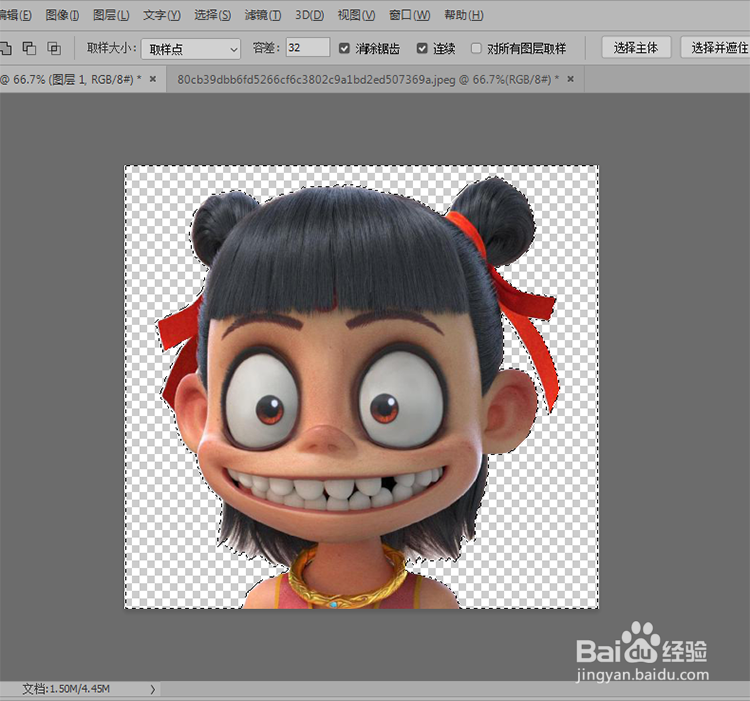Screen dimensions: 750x701
Task: Click the 选择主体 button
Action: click(x=636, y=47)
